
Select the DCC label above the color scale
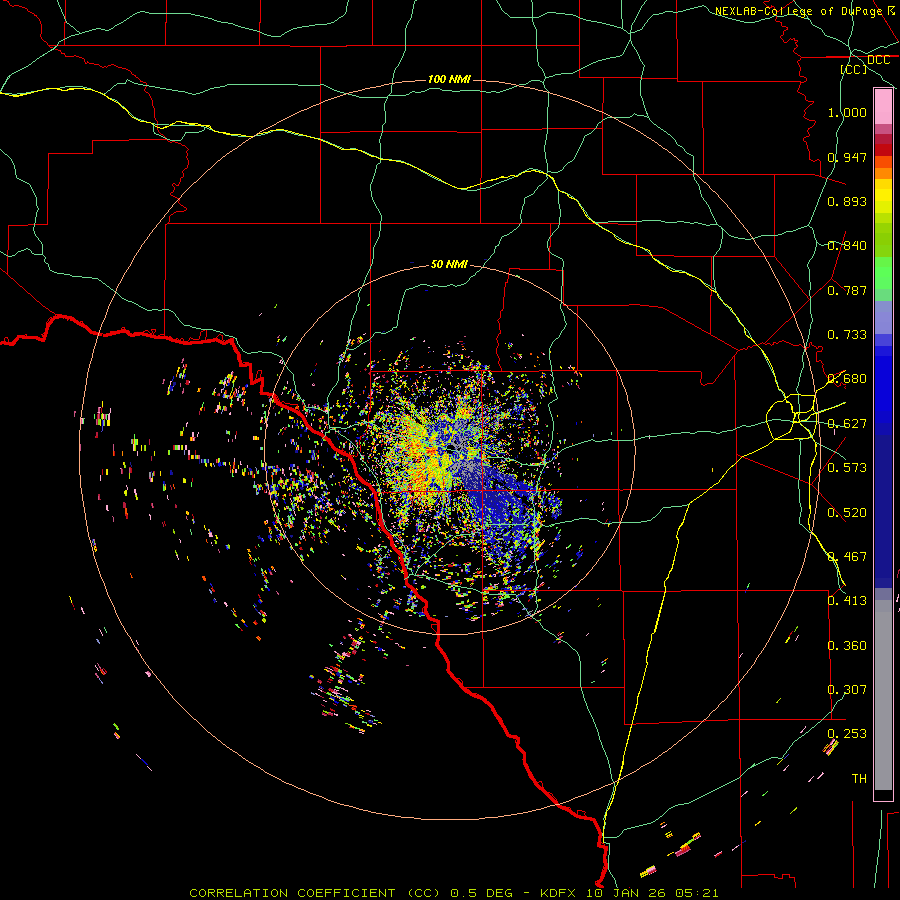878,60
